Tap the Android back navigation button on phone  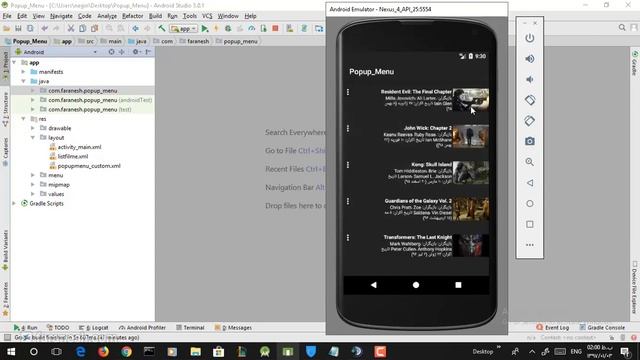pos(373,285)
